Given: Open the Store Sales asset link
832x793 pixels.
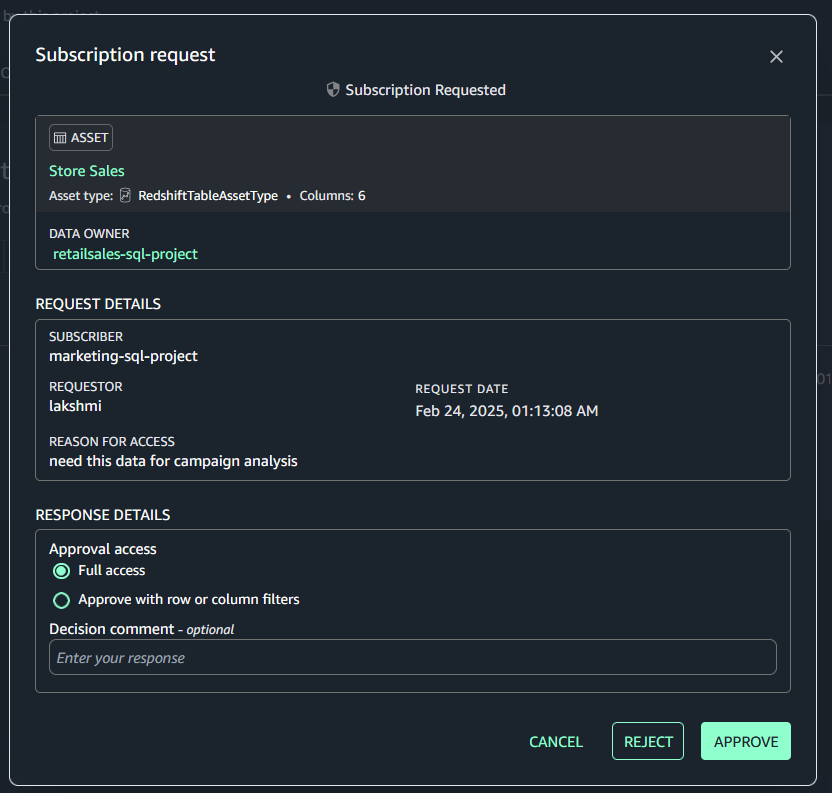Looking at the screenshot, I should (86, 171).
